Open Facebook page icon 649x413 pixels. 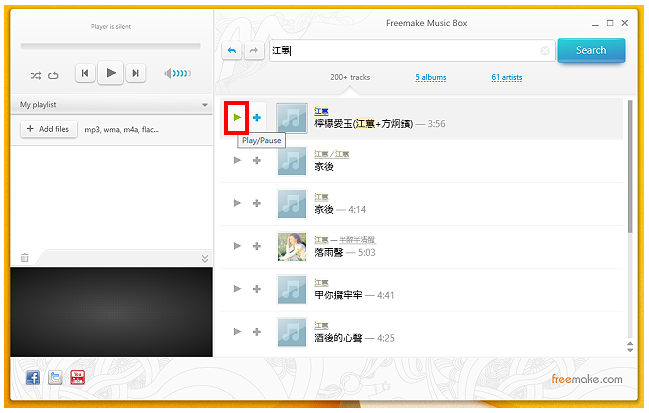[x=33, y=377]
